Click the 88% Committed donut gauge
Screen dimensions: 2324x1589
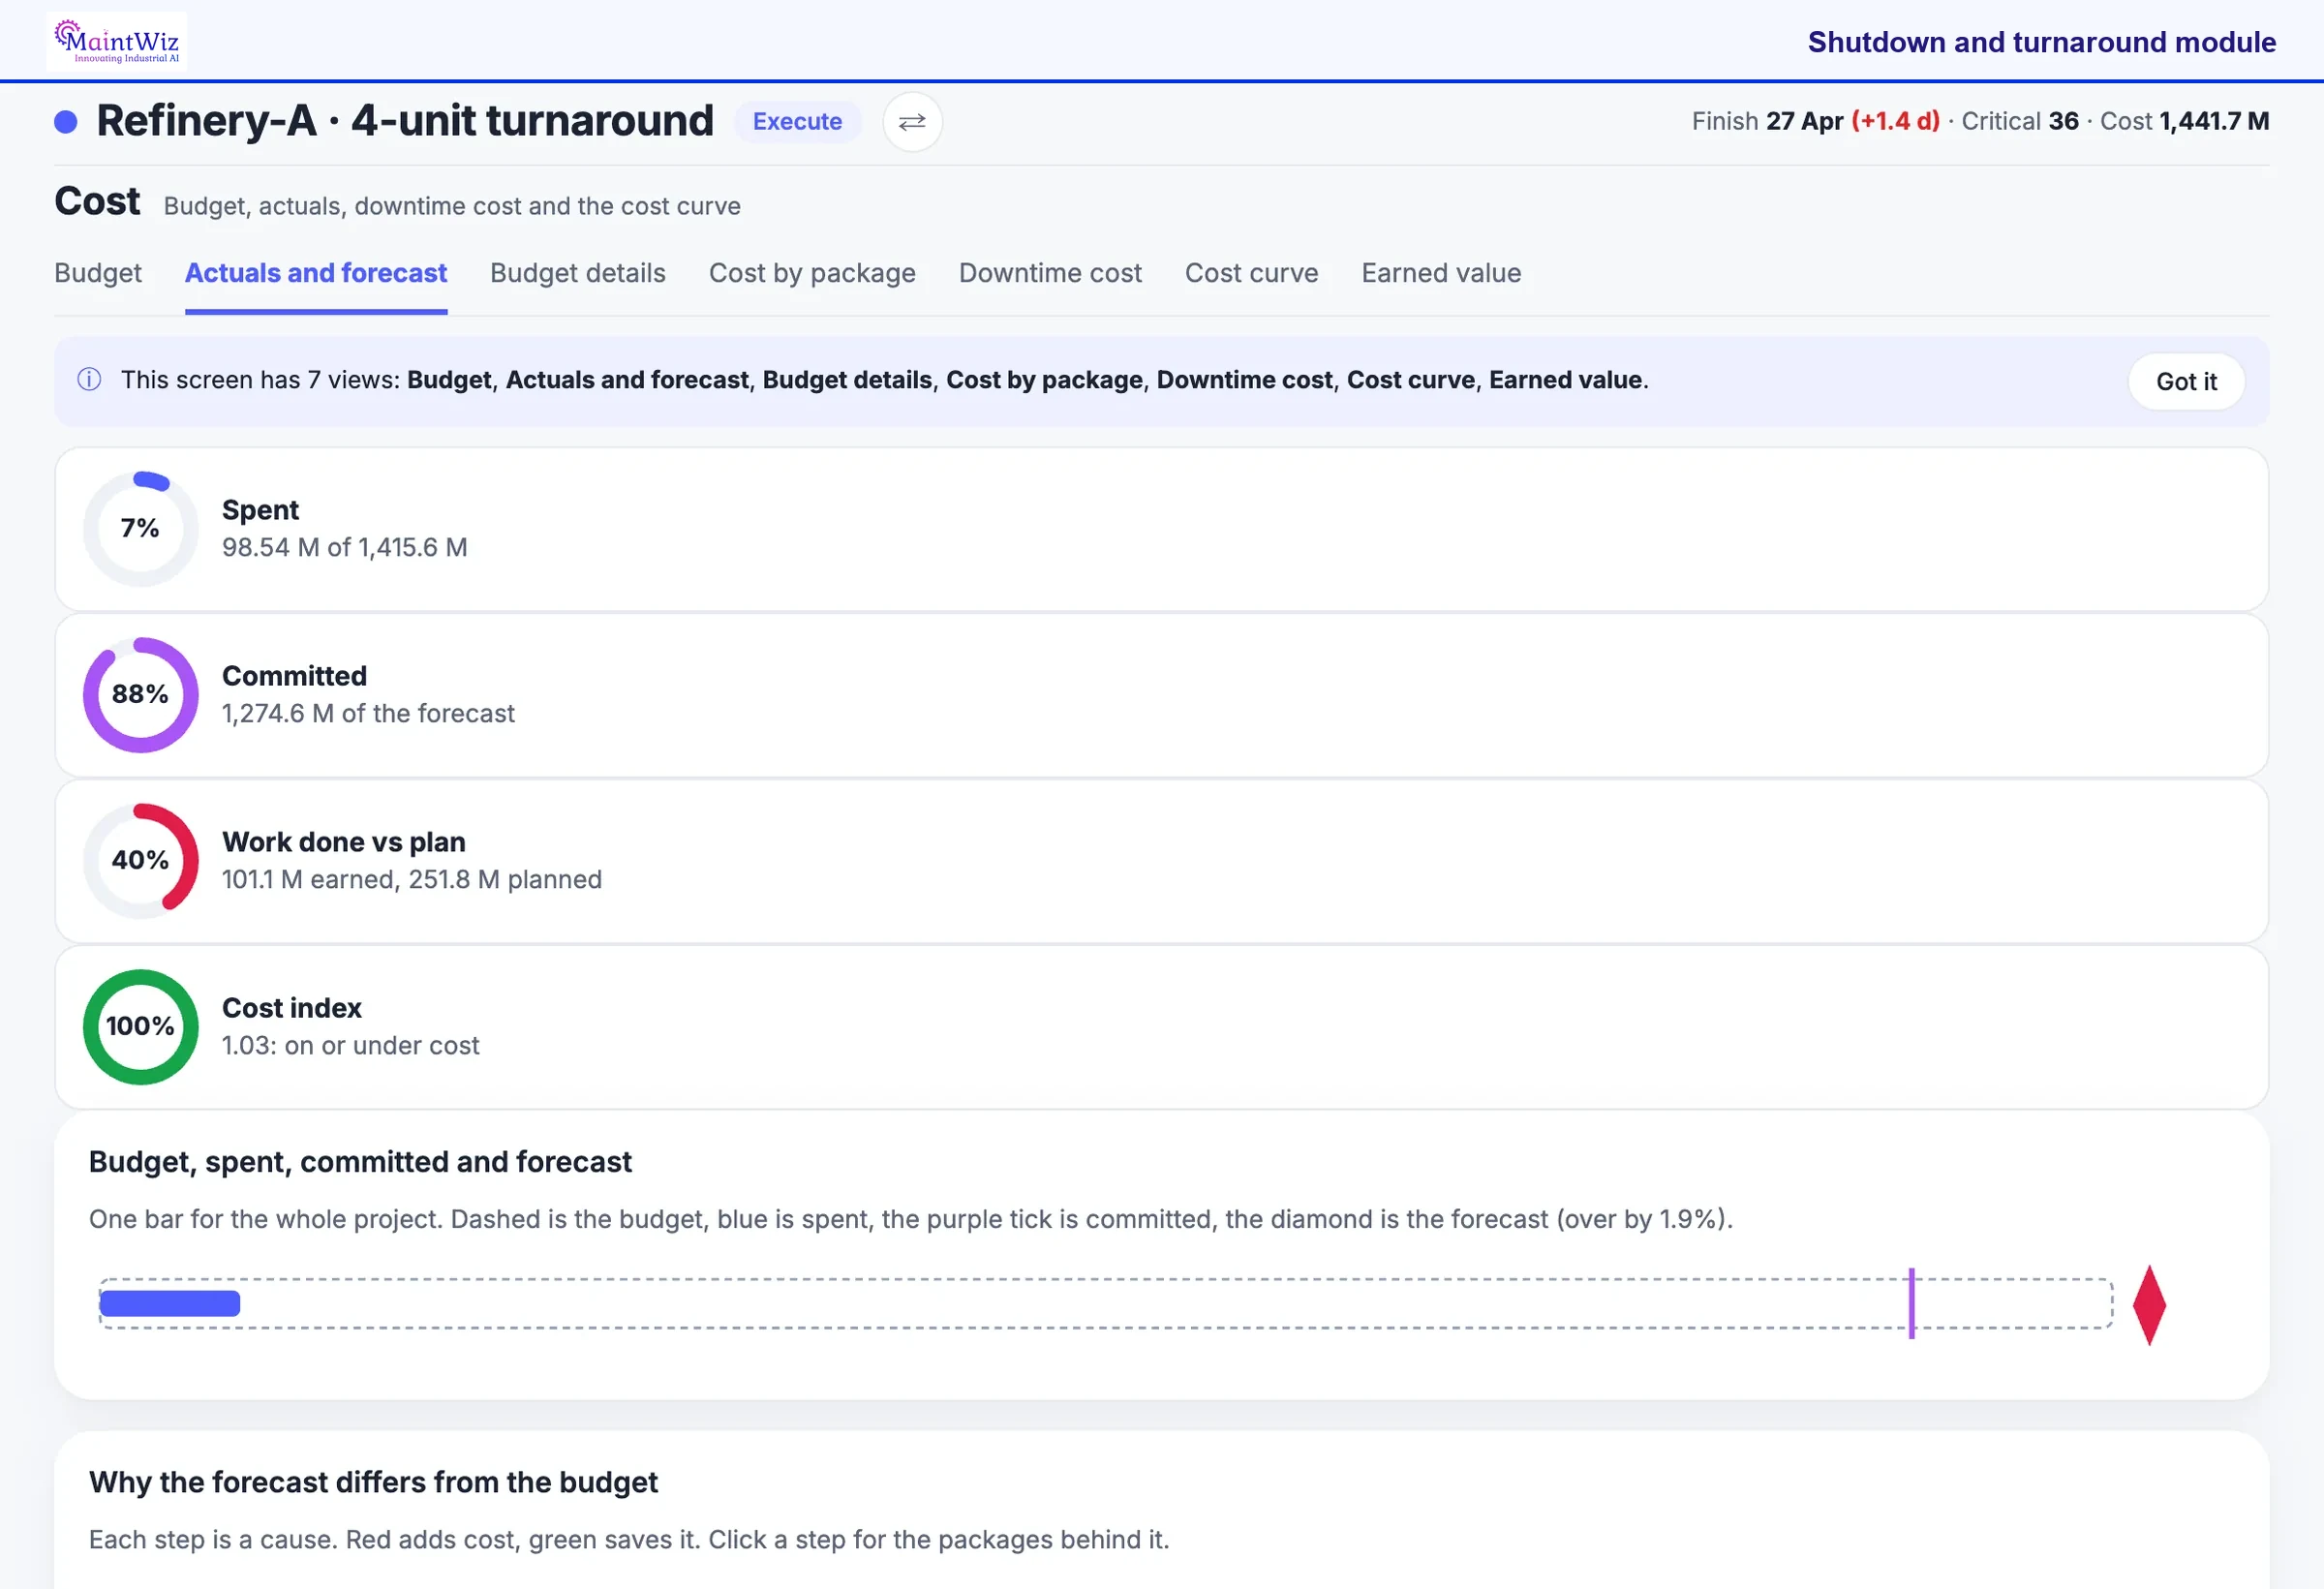141,695
